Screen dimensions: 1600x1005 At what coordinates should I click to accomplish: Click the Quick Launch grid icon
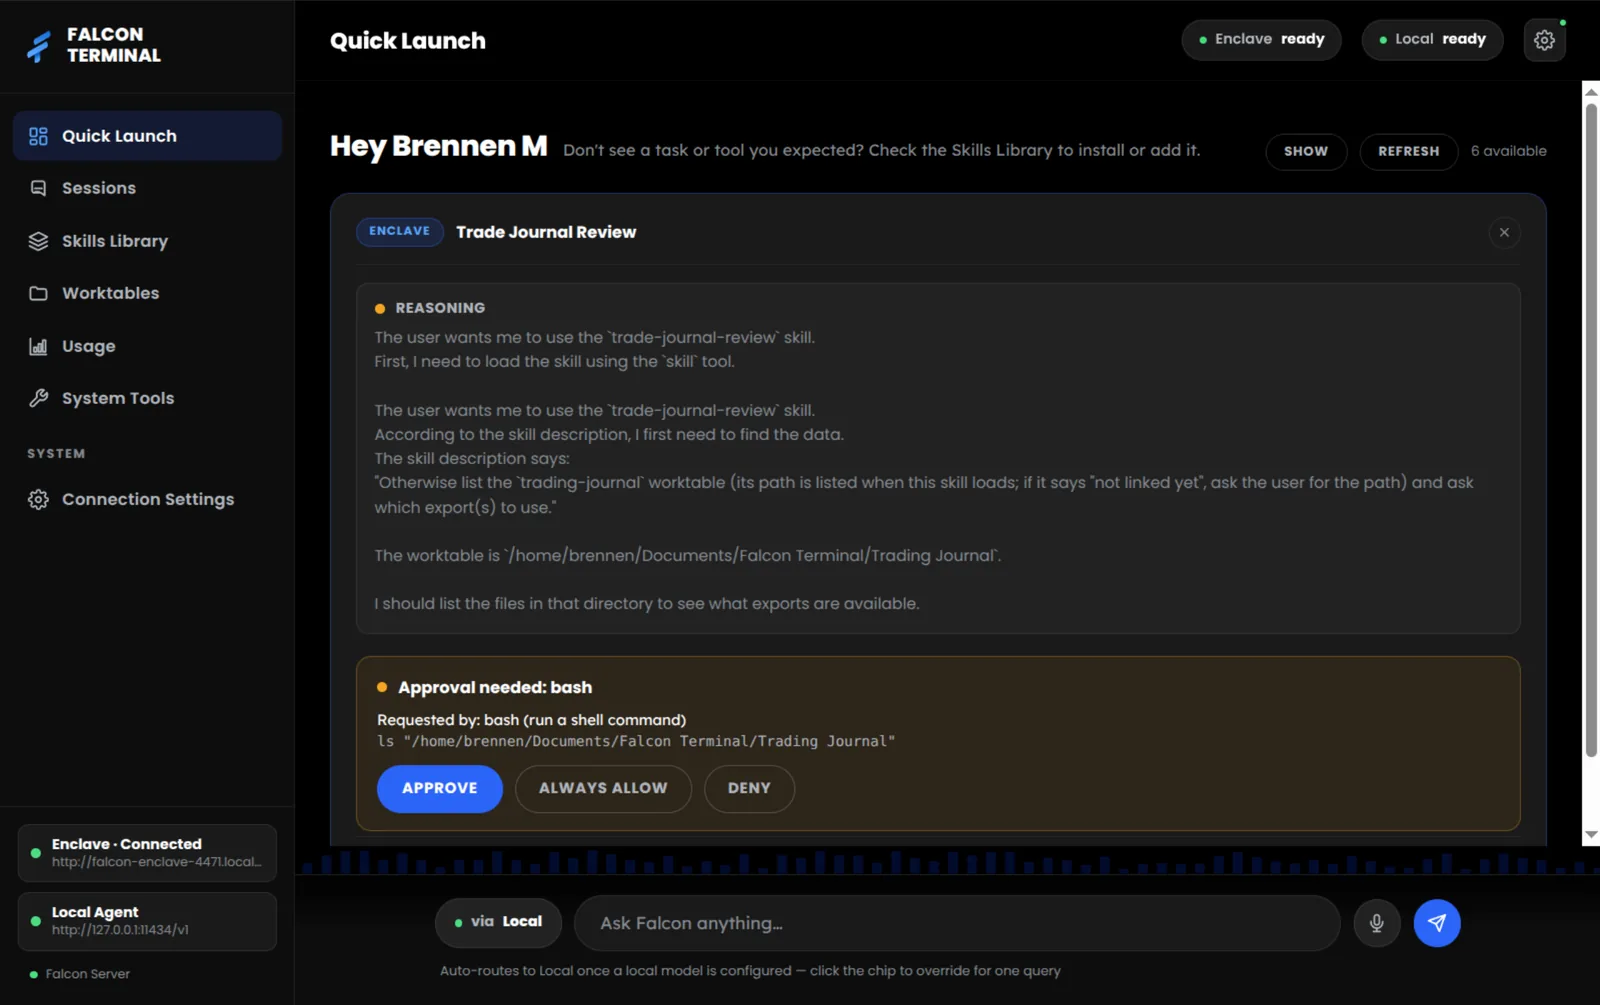point(38,136)
